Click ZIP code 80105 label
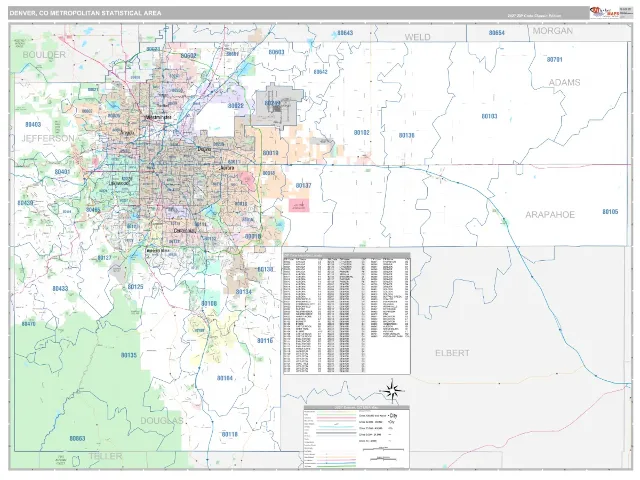Viewport: 640px width, 480px height. pyautogui.click(x=610, y=212)
